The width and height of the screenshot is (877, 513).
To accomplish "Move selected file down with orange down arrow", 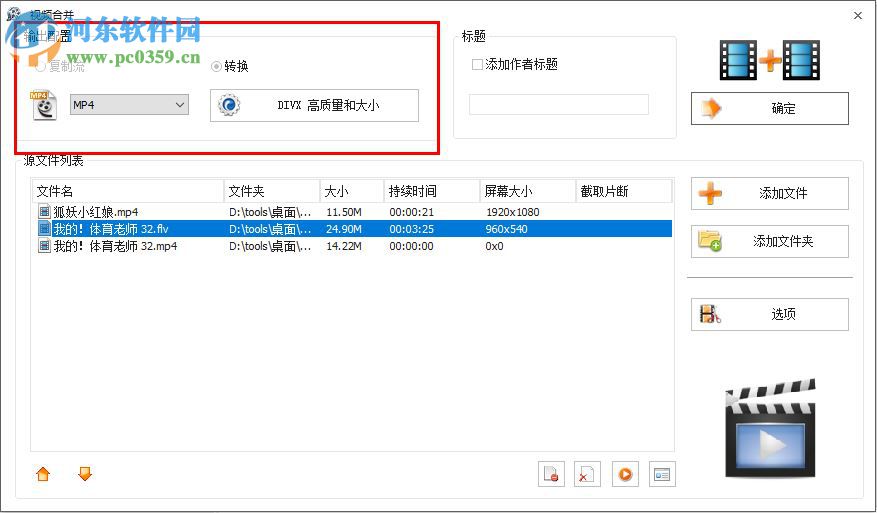I will click(x=85, y=474).
